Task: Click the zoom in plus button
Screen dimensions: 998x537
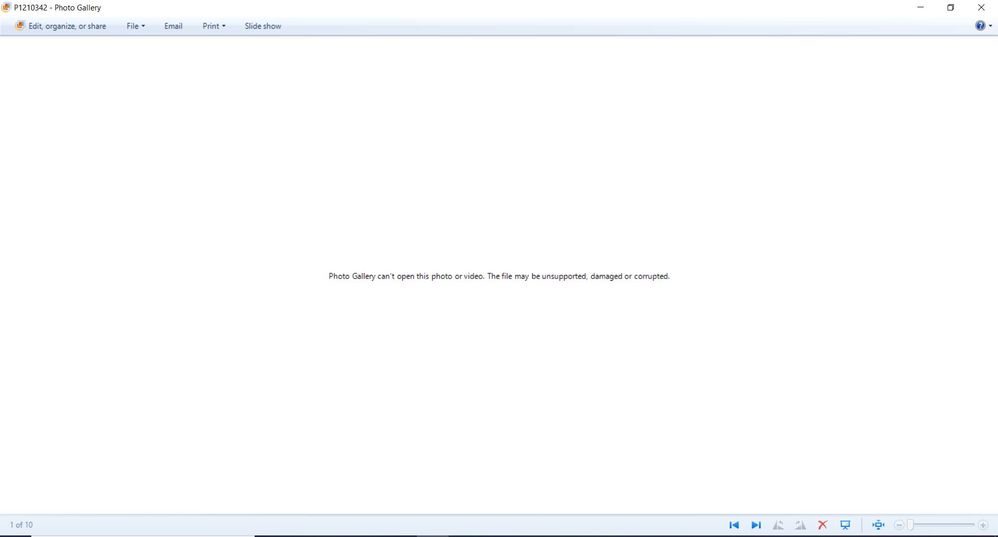Action: point(983,525)
